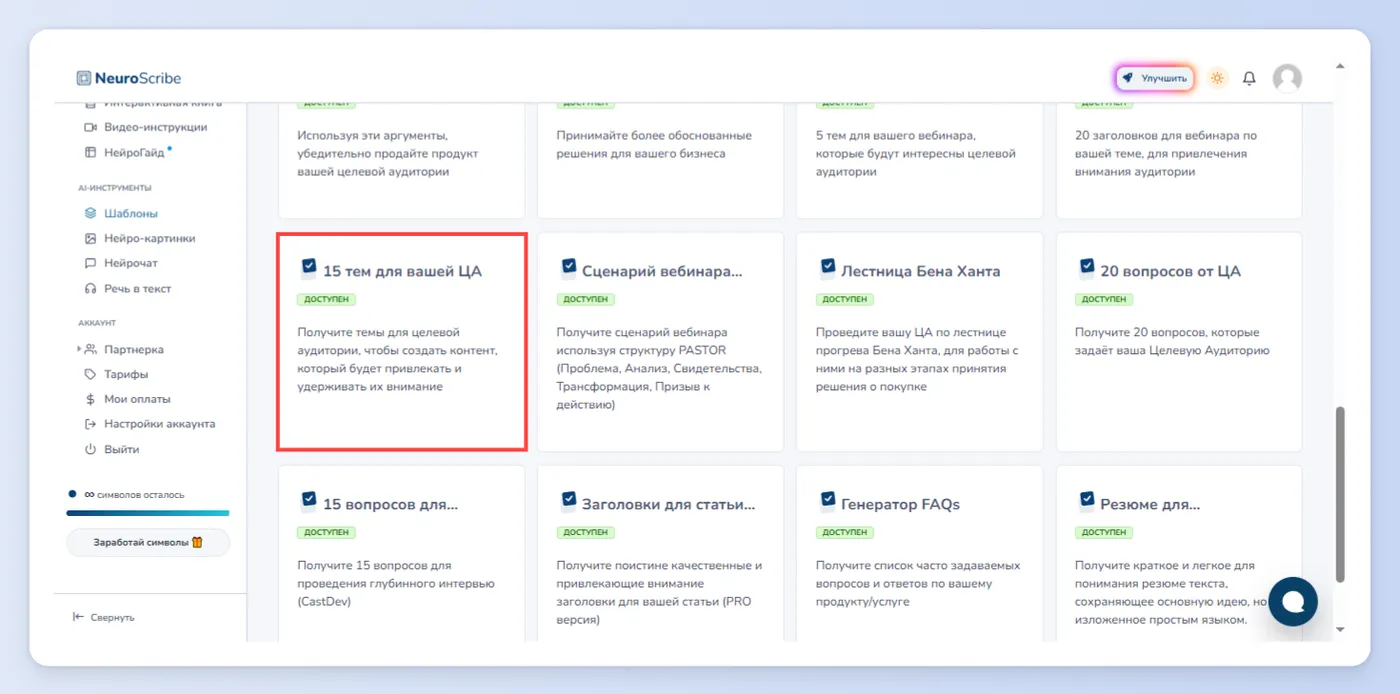Collapse sidebar with Свернуть
1400x694 pixels.
(104, 618)
